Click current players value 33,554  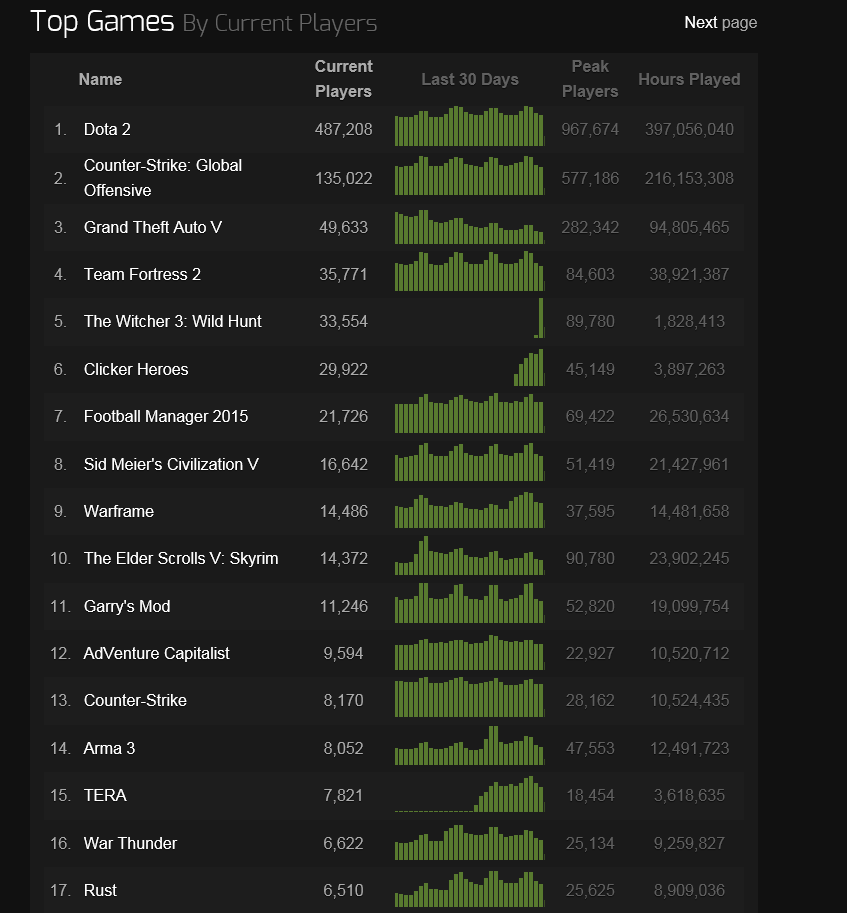[x=343, y=321]
